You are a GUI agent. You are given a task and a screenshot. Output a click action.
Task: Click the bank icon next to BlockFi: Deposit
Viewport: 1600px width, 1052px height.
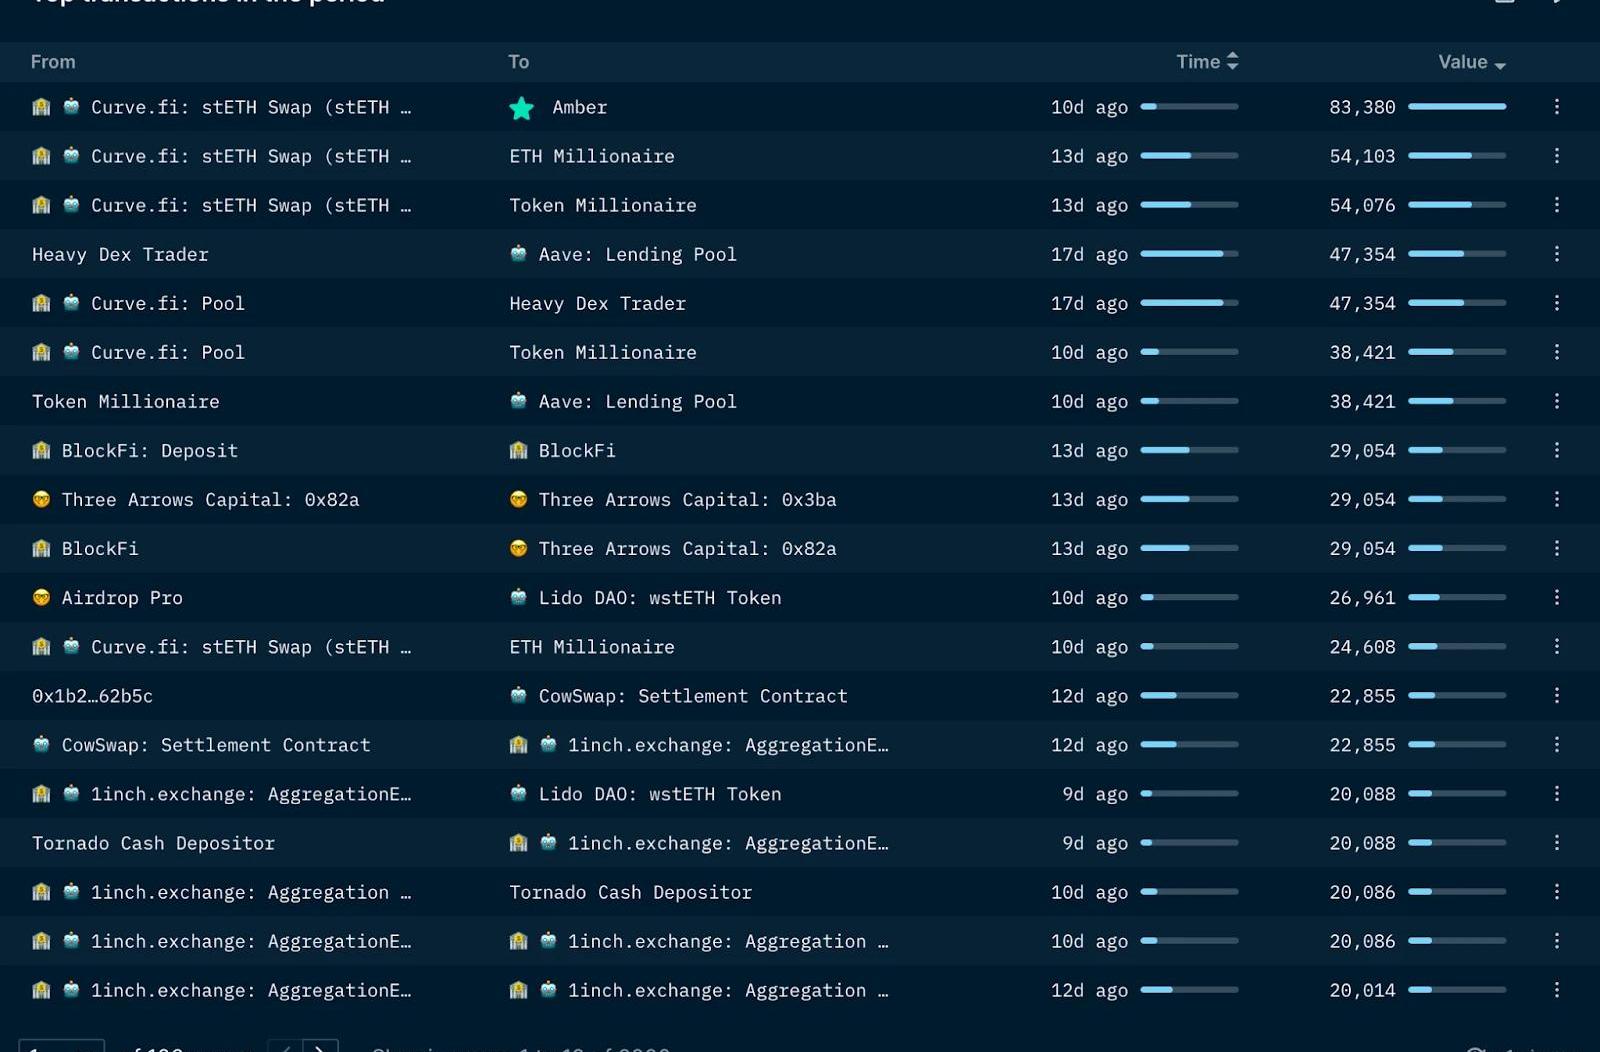pos(41,451)
